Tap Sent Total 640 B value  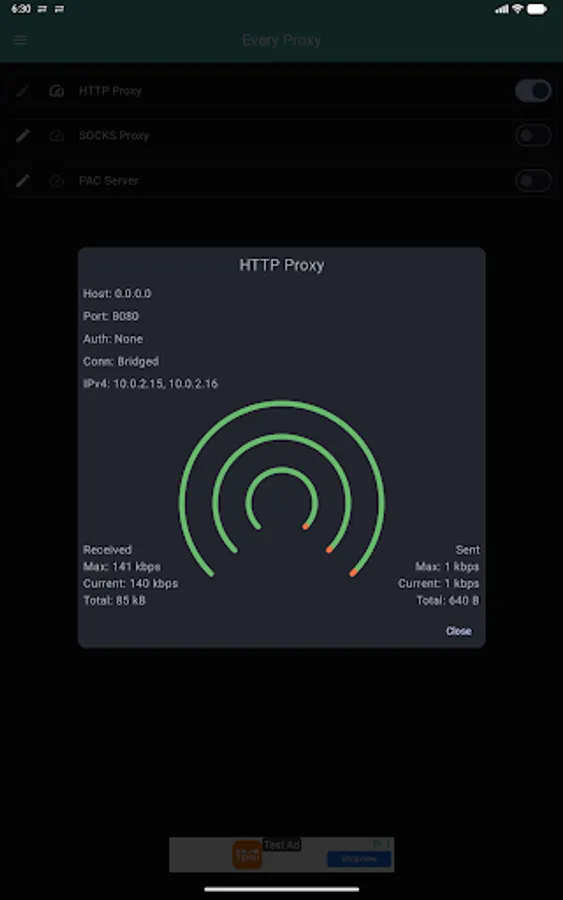click(448, 600)
